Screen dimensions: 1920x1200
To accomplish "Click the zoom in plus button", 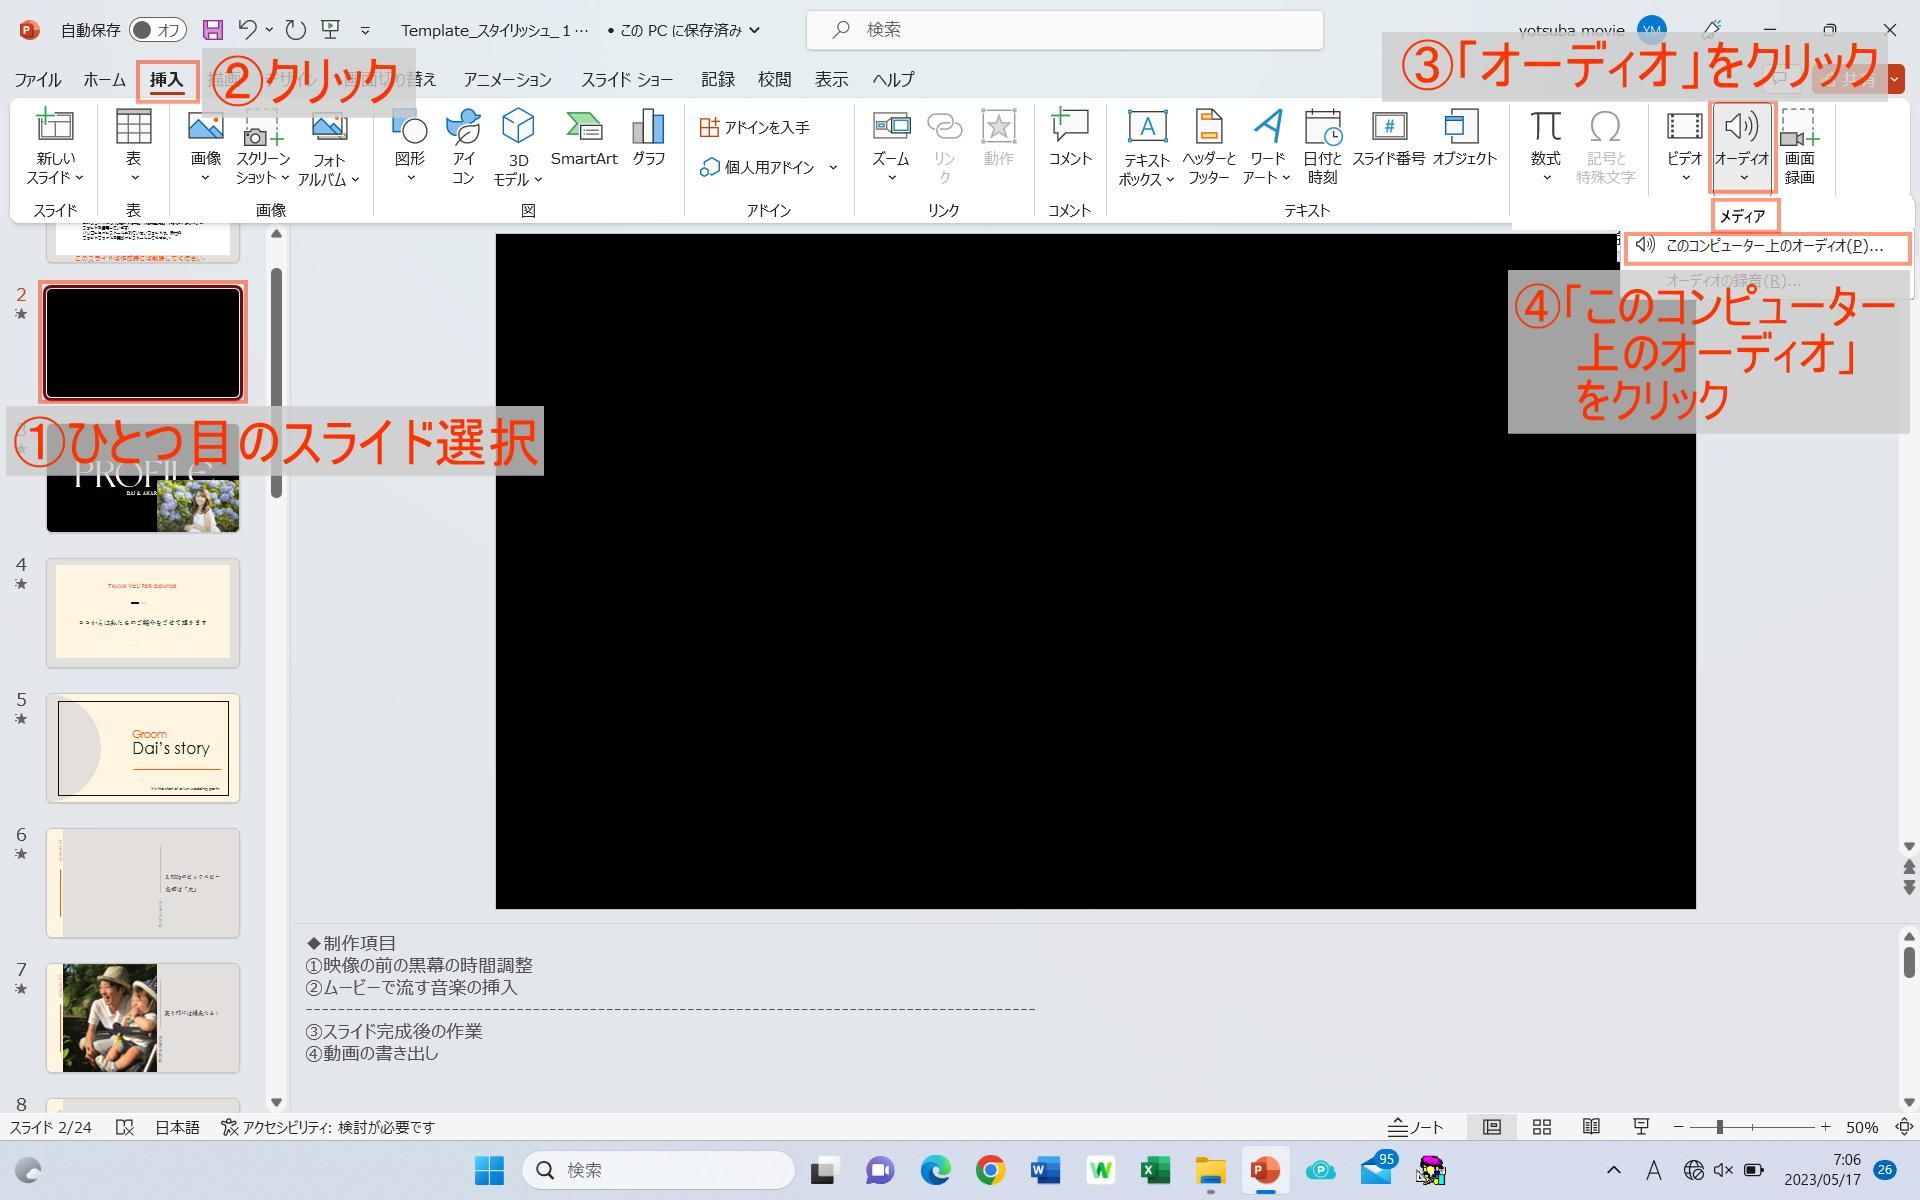I will [1825, 1127].
